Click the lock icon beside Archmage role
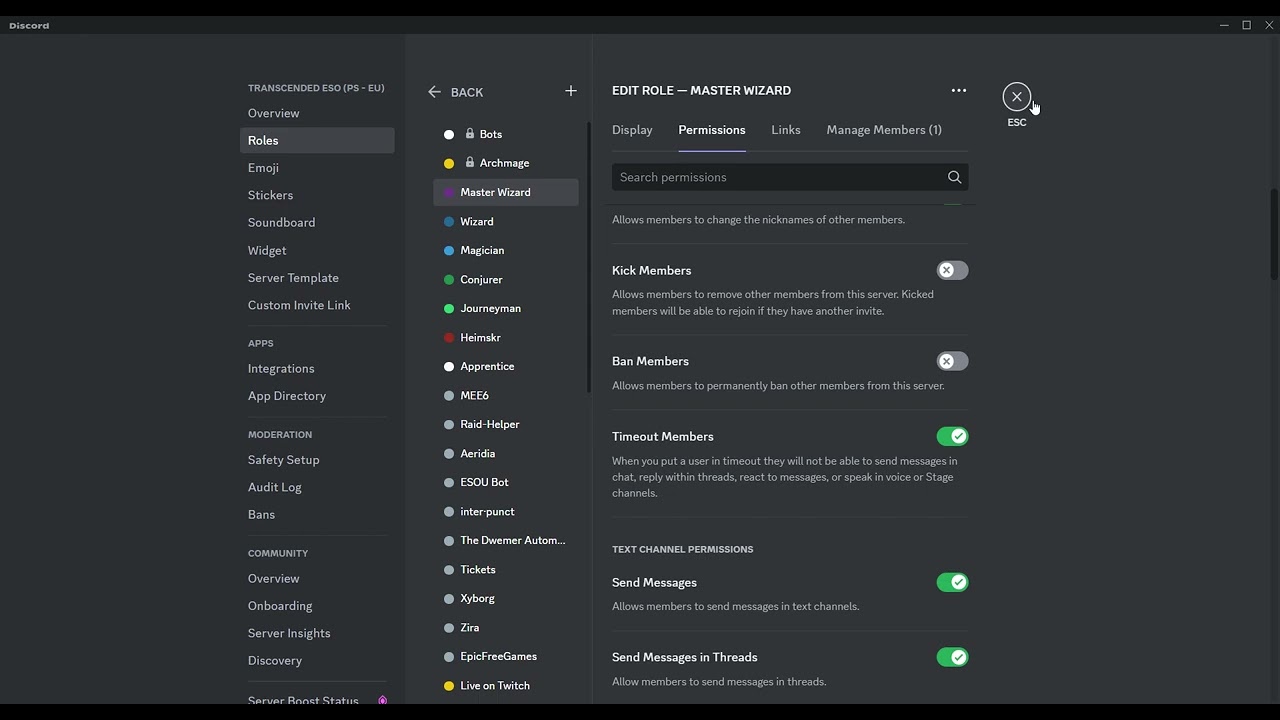This screenshot has height=720, width=1280. (470, 163)
